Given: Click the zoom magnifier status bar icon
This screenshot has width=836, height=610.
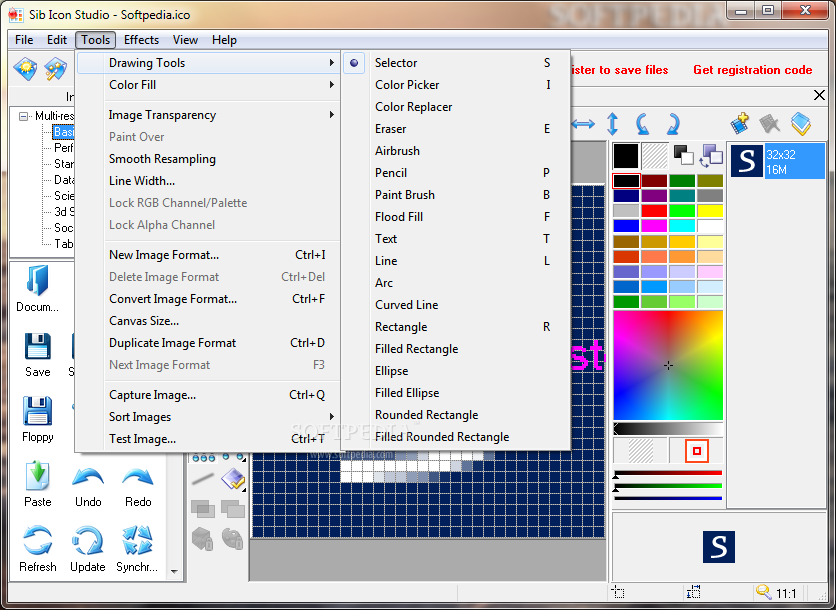Looking at the screenshot, I should tap(763, 592).
